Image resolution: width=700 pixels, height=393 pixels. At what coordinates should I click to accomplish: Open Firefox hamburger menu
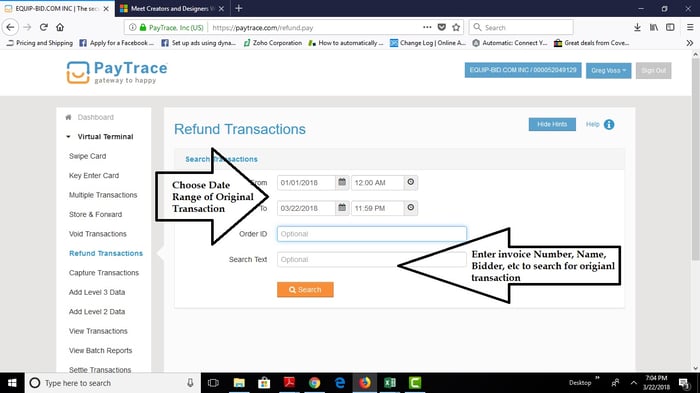tap(690, 27)
